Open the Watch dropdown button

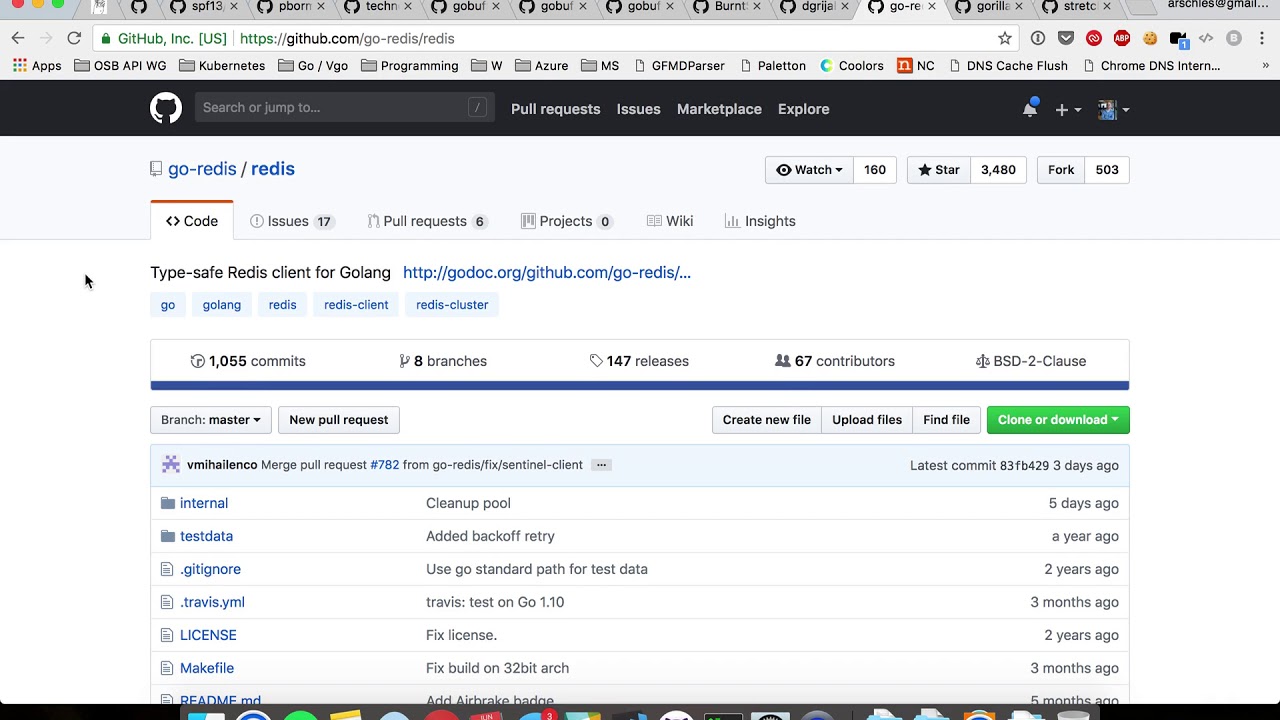click(x=810, y=170)
